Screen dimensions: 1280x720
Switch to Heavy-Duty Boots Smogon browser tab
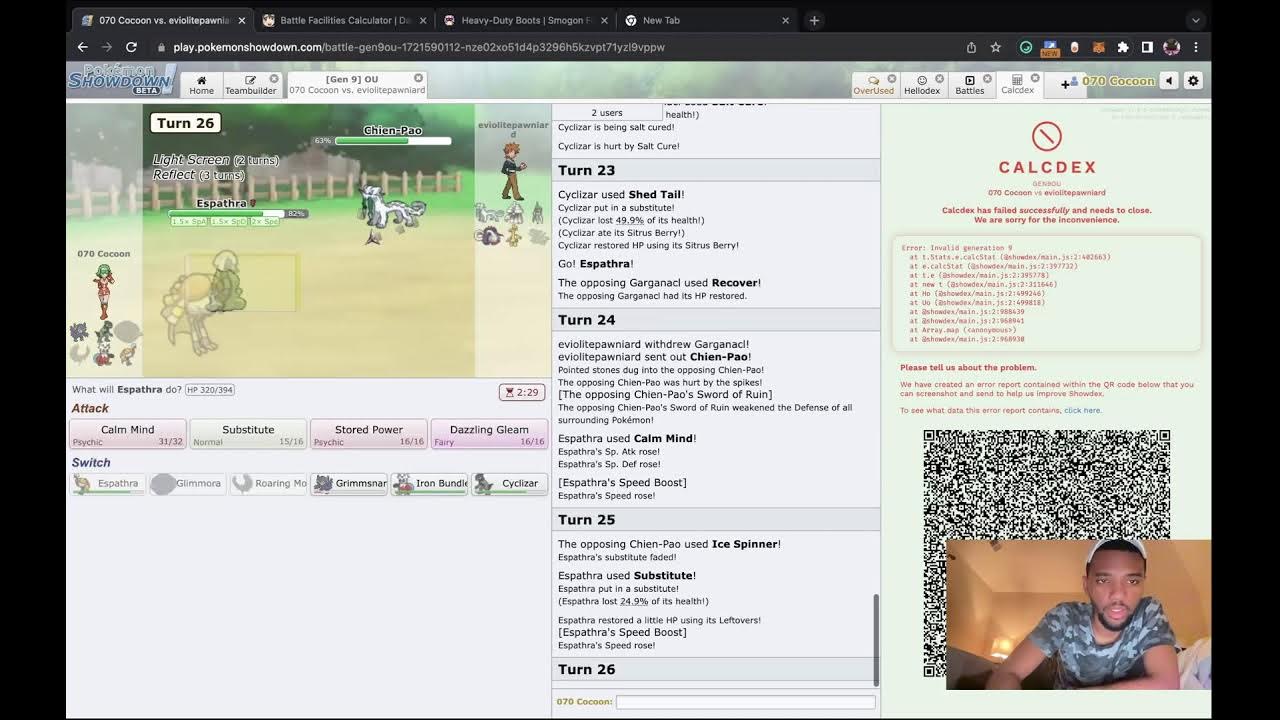pos(525,20)
